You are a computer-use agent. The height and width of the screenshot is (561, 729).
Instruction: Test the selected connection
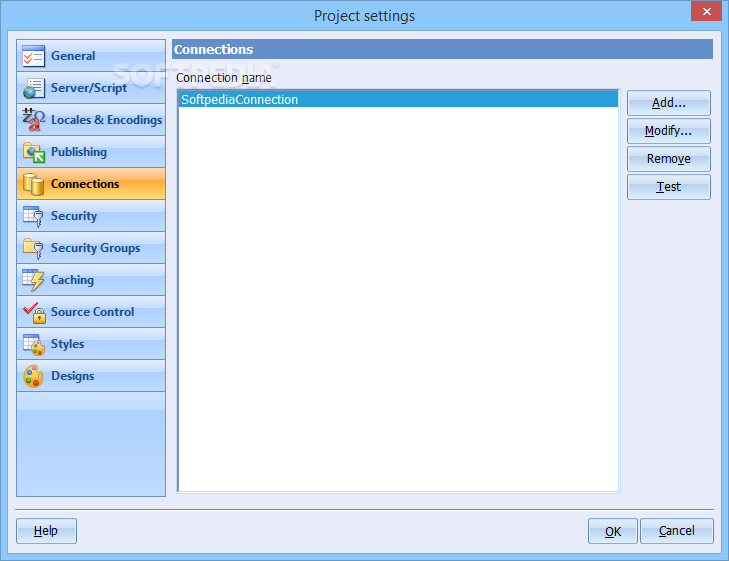tap(669, 187)
